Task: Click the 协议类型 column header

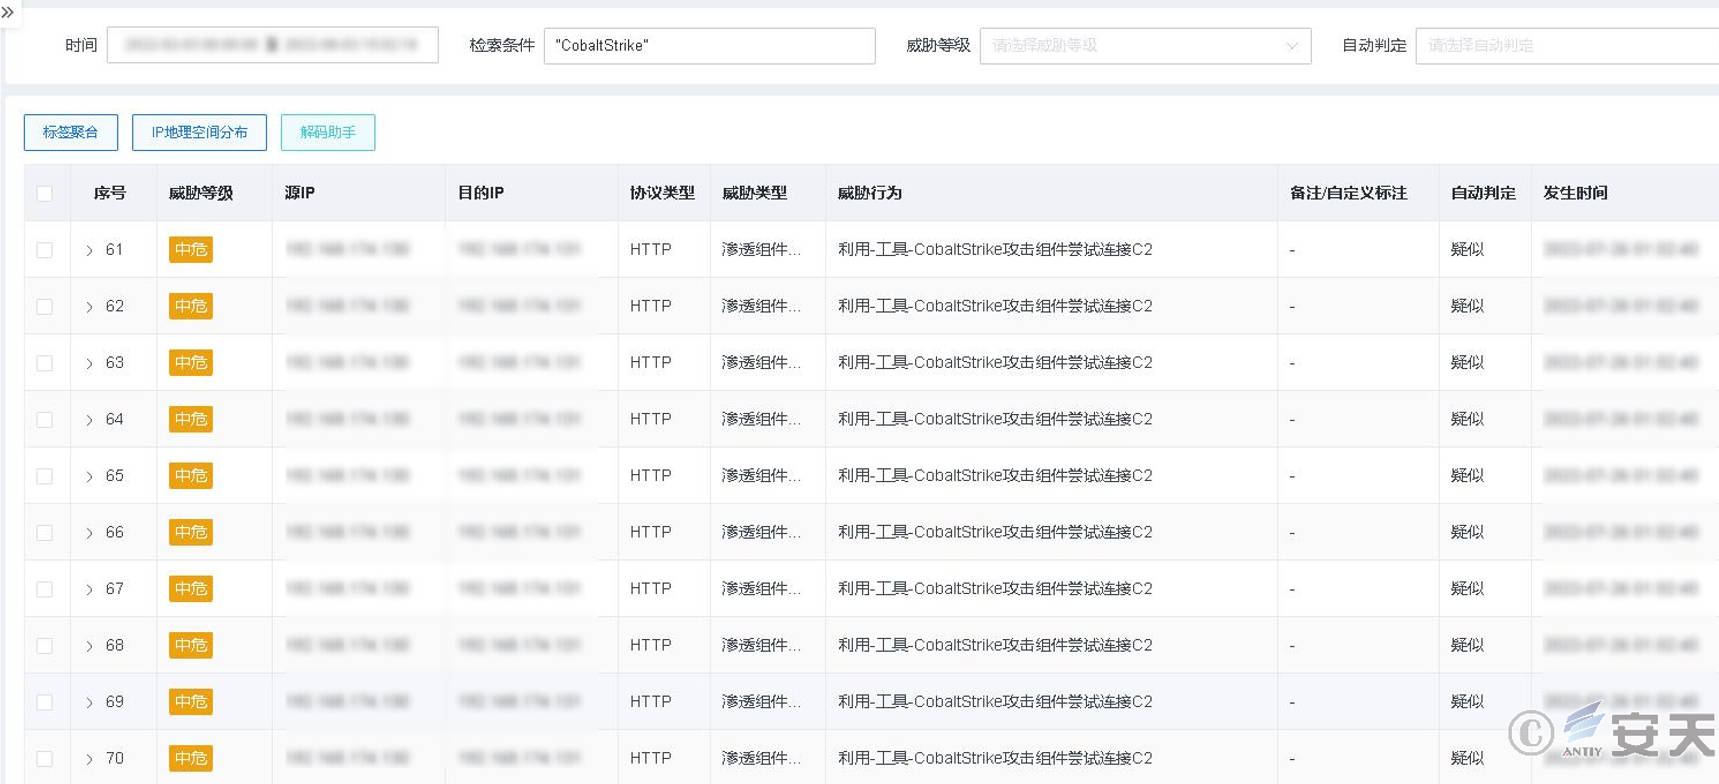Action: pyautogui.click(x=662, y=193)
